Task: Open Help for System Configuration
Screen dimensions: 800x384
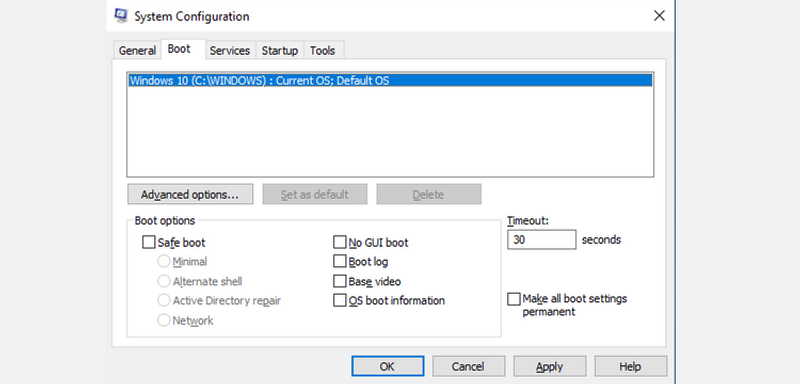Action: click(x=631, y=366)
